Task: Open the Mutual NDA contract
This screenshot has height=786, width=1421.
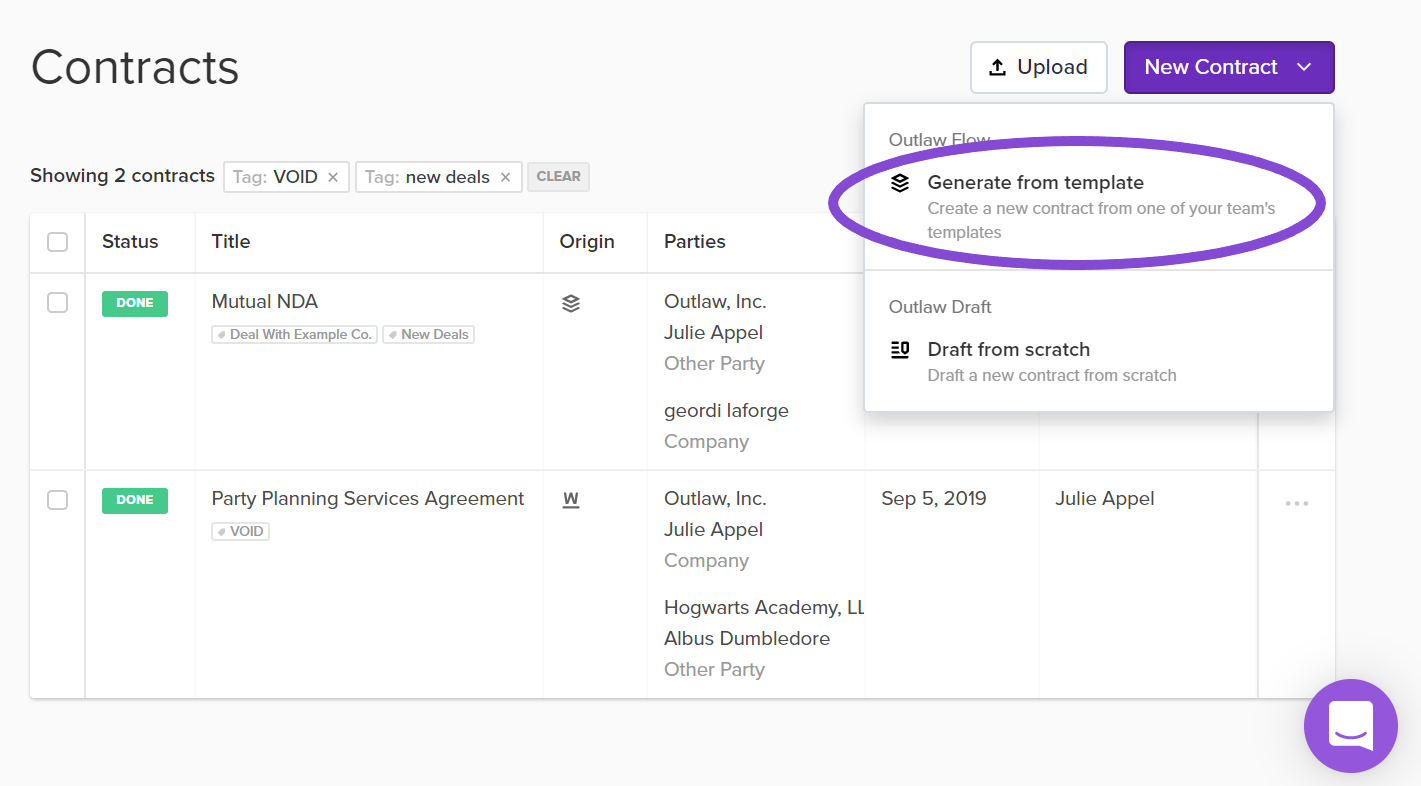Action: (x=265, y=301)
